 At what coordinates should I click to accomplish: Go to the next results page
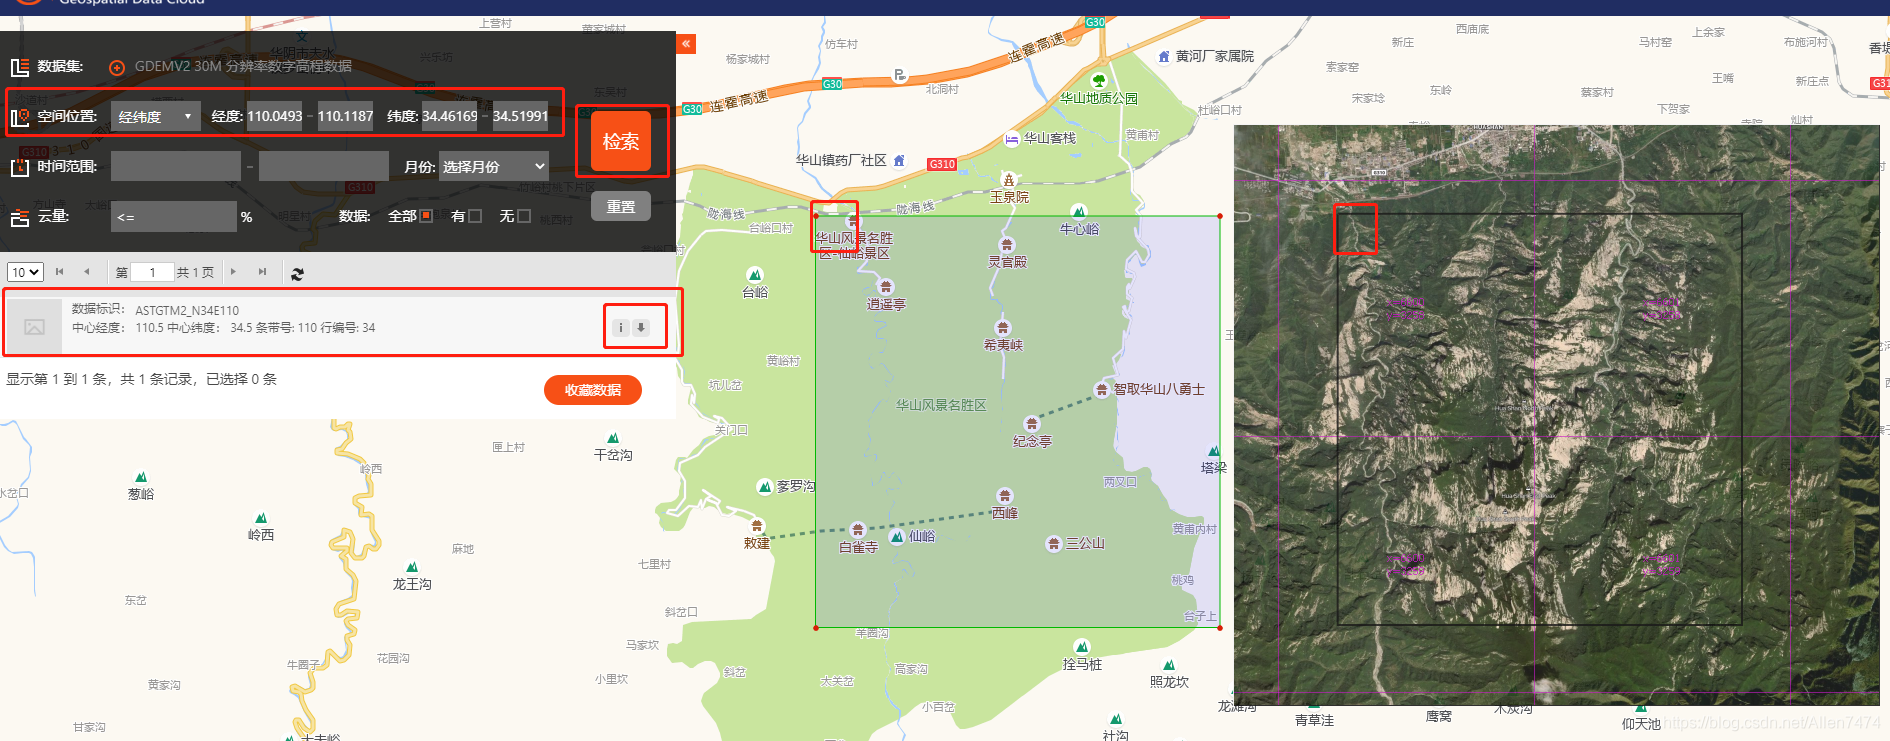(234, 272)
